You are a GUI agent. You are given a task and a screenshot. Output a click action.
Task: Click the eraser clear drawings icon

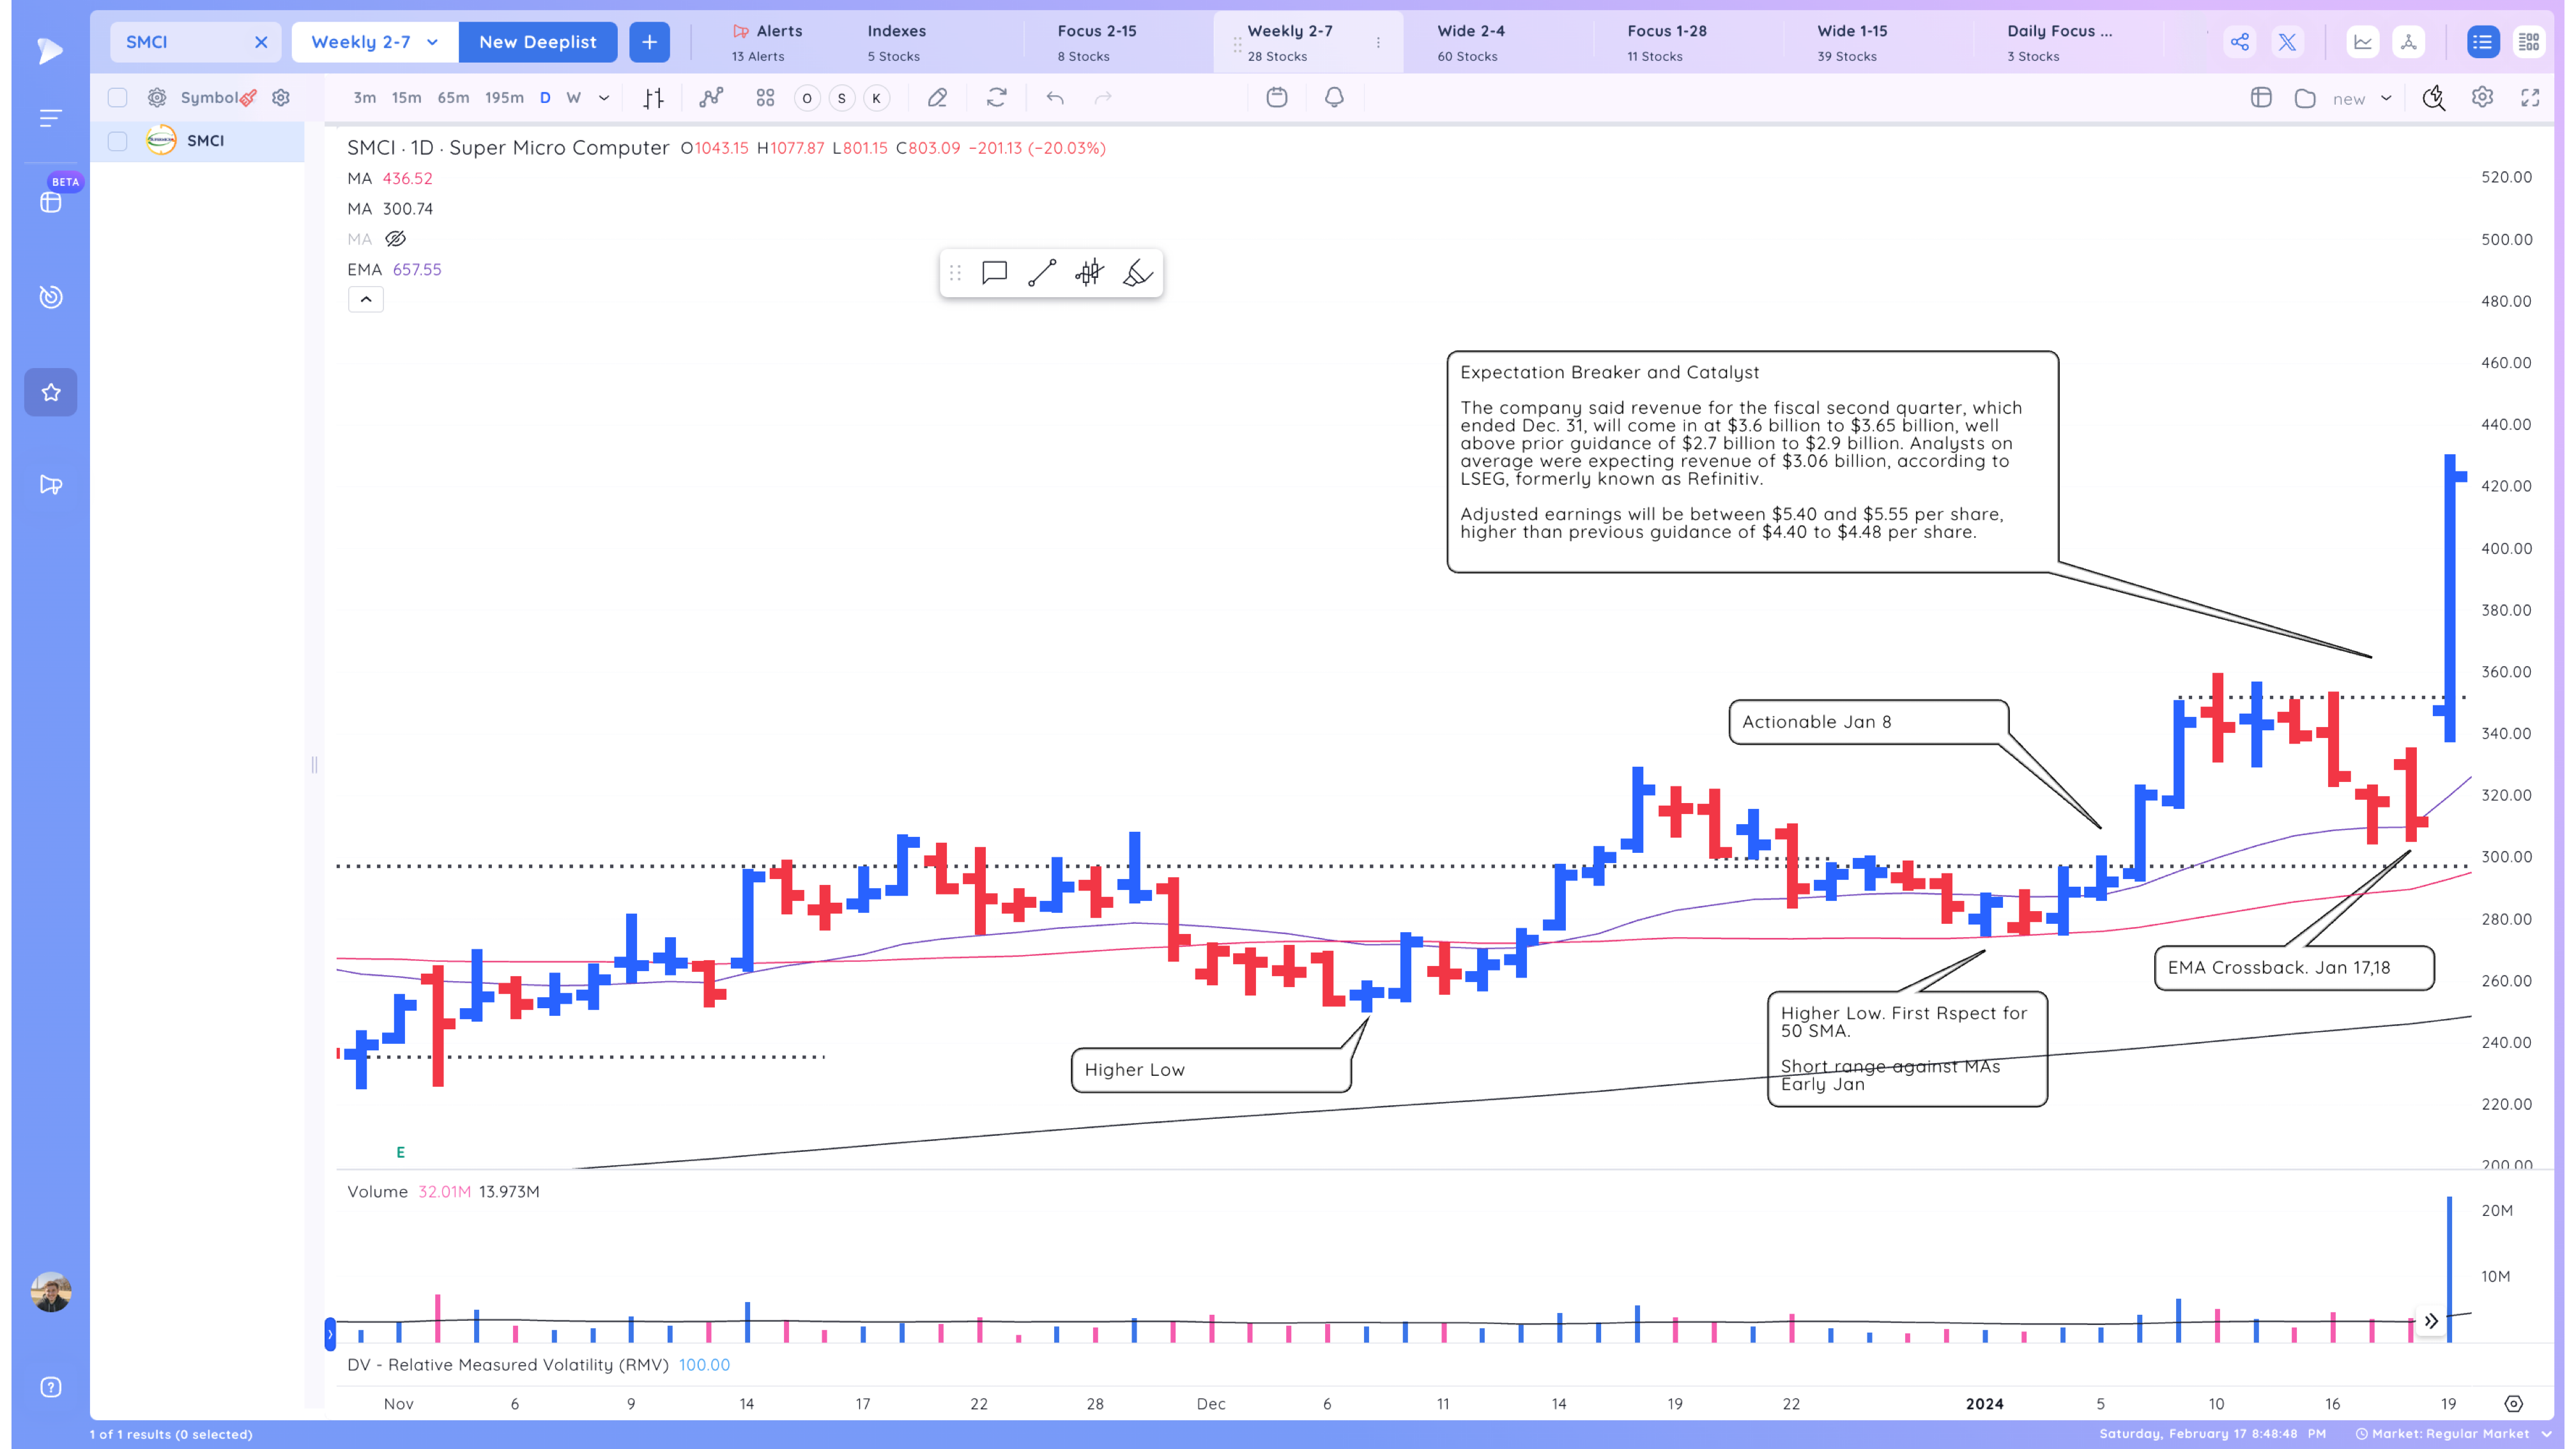click(x=937, y=97)
